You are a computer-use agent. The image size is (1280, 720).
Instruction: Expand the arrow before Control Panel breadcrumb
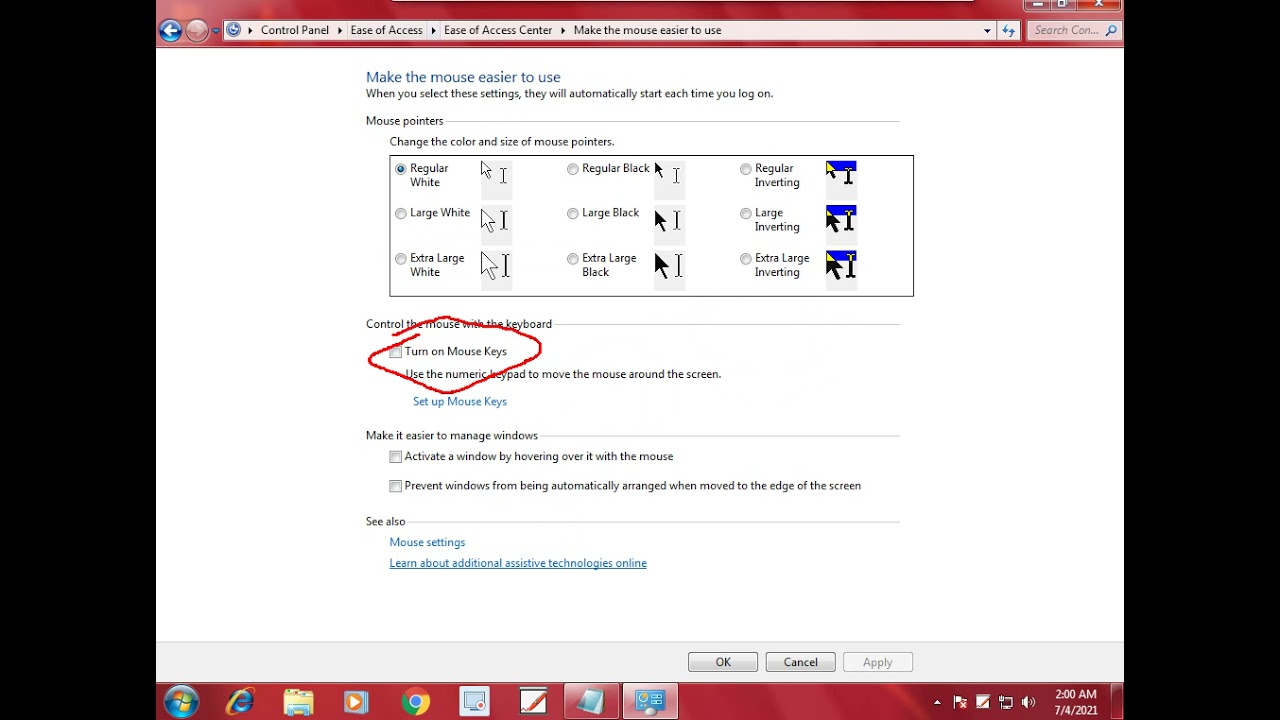pyautogui.click(x=251, y=31)
